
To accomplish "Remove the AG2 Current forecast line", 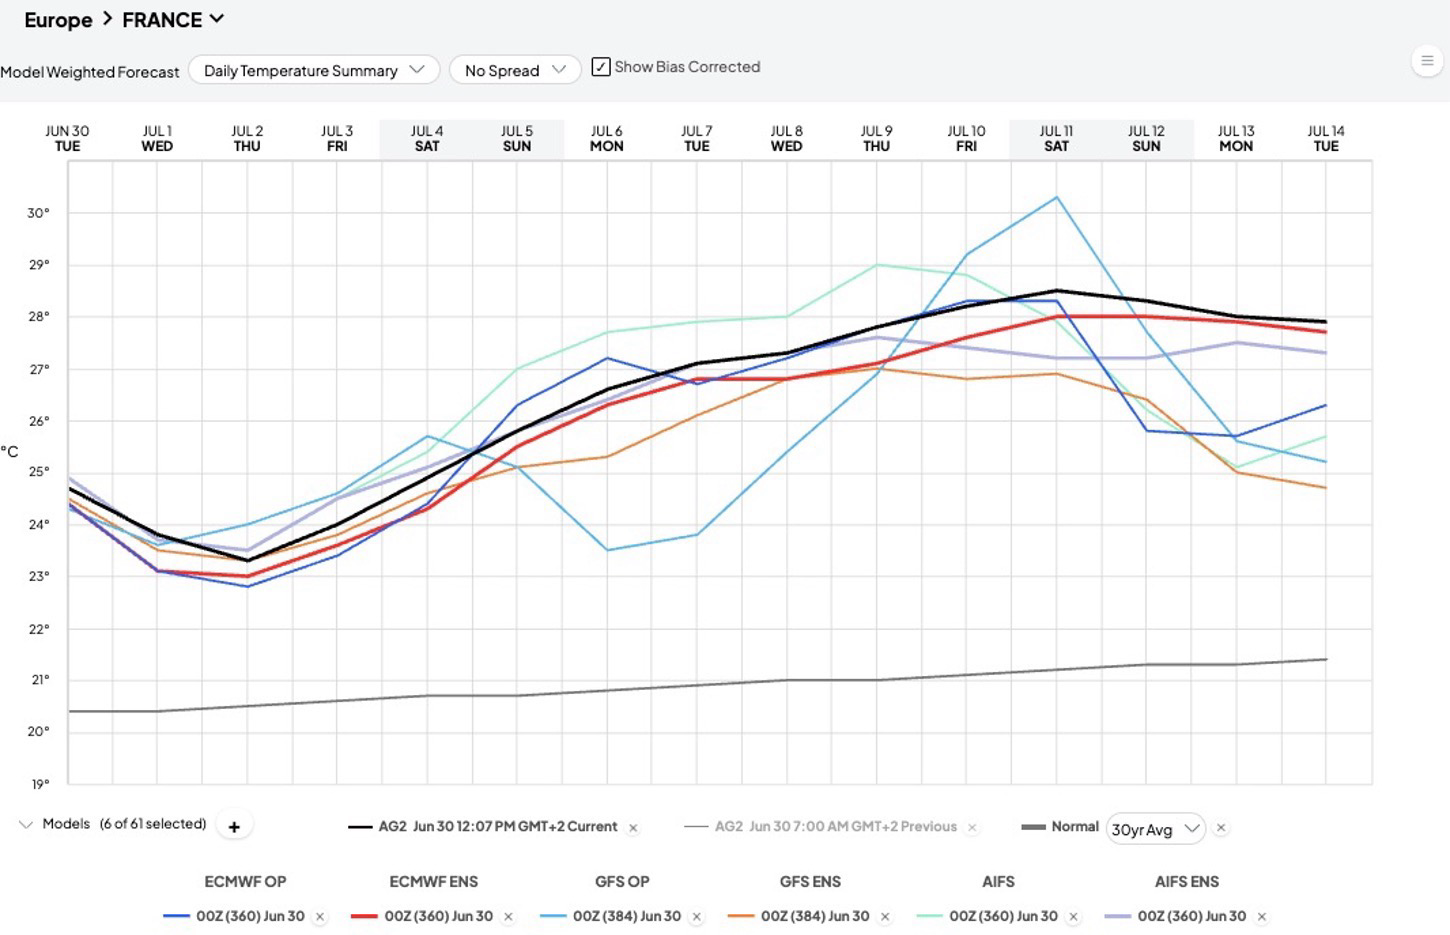I will coord(633,828).
